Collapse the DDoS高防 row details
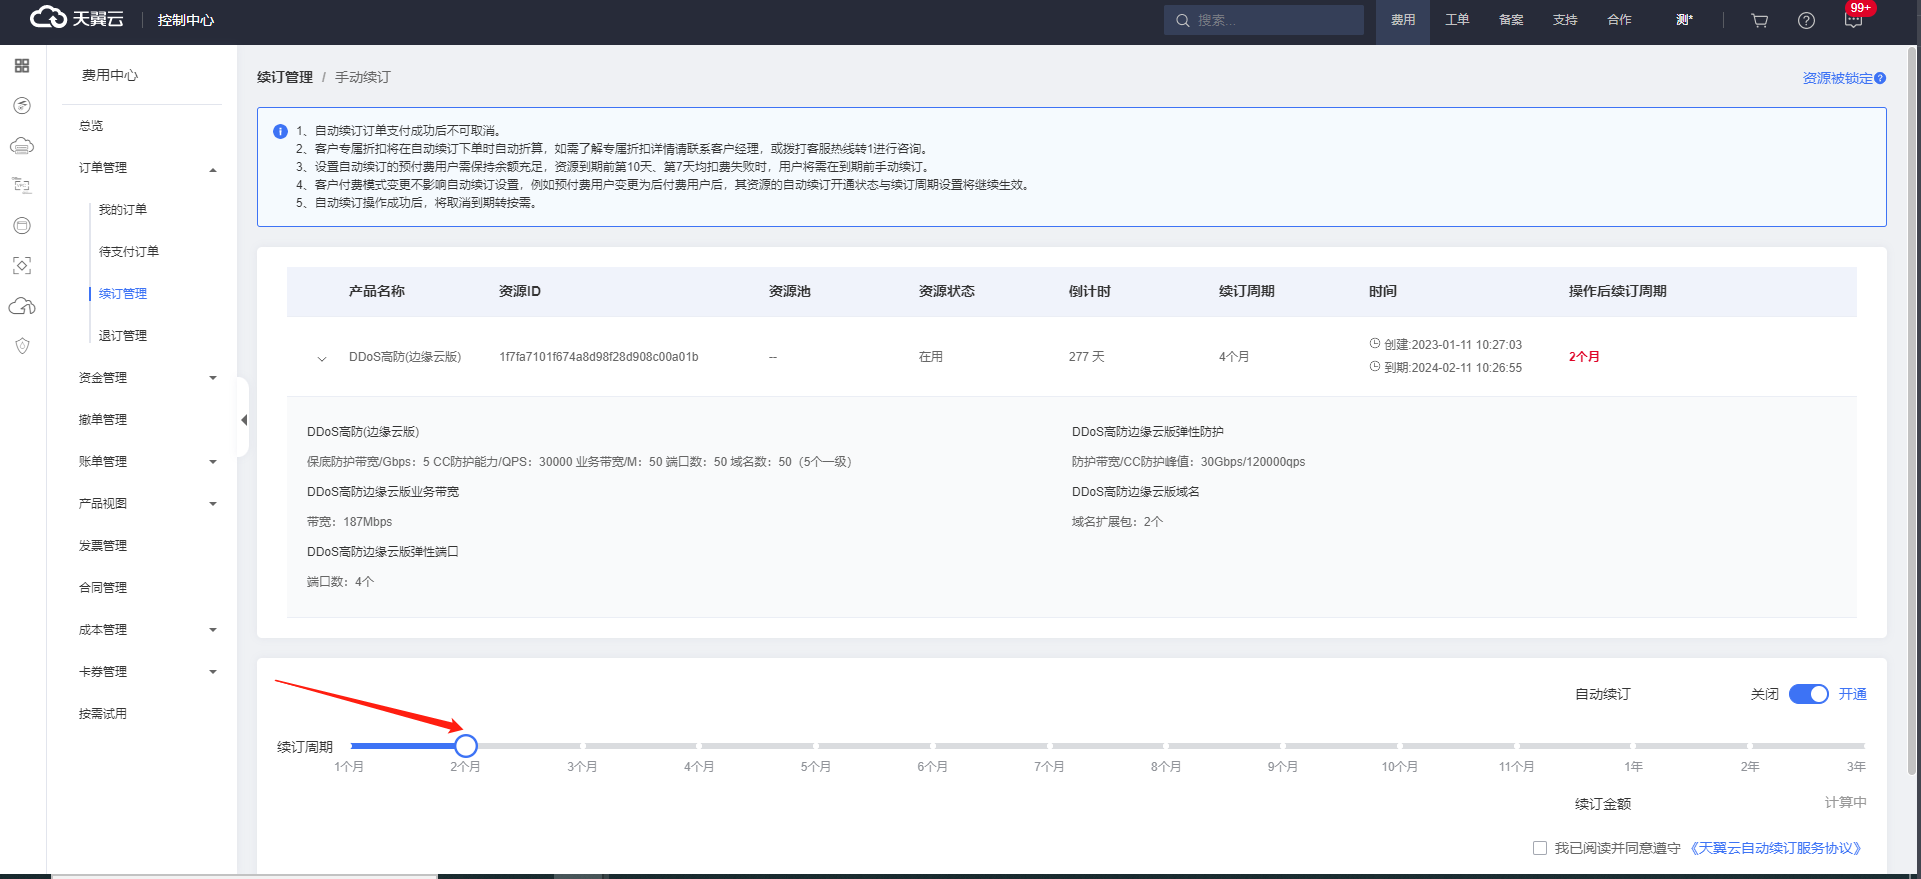The width and height of the screenshot is (1921, 879). pyautogui.click(x=322, y=358)
